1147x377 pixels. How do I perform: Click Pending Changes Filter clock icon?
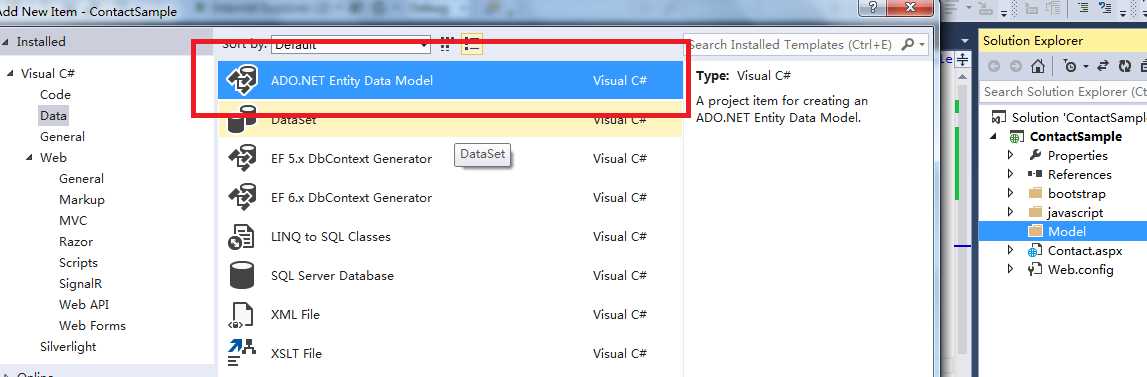(1070, 66)
